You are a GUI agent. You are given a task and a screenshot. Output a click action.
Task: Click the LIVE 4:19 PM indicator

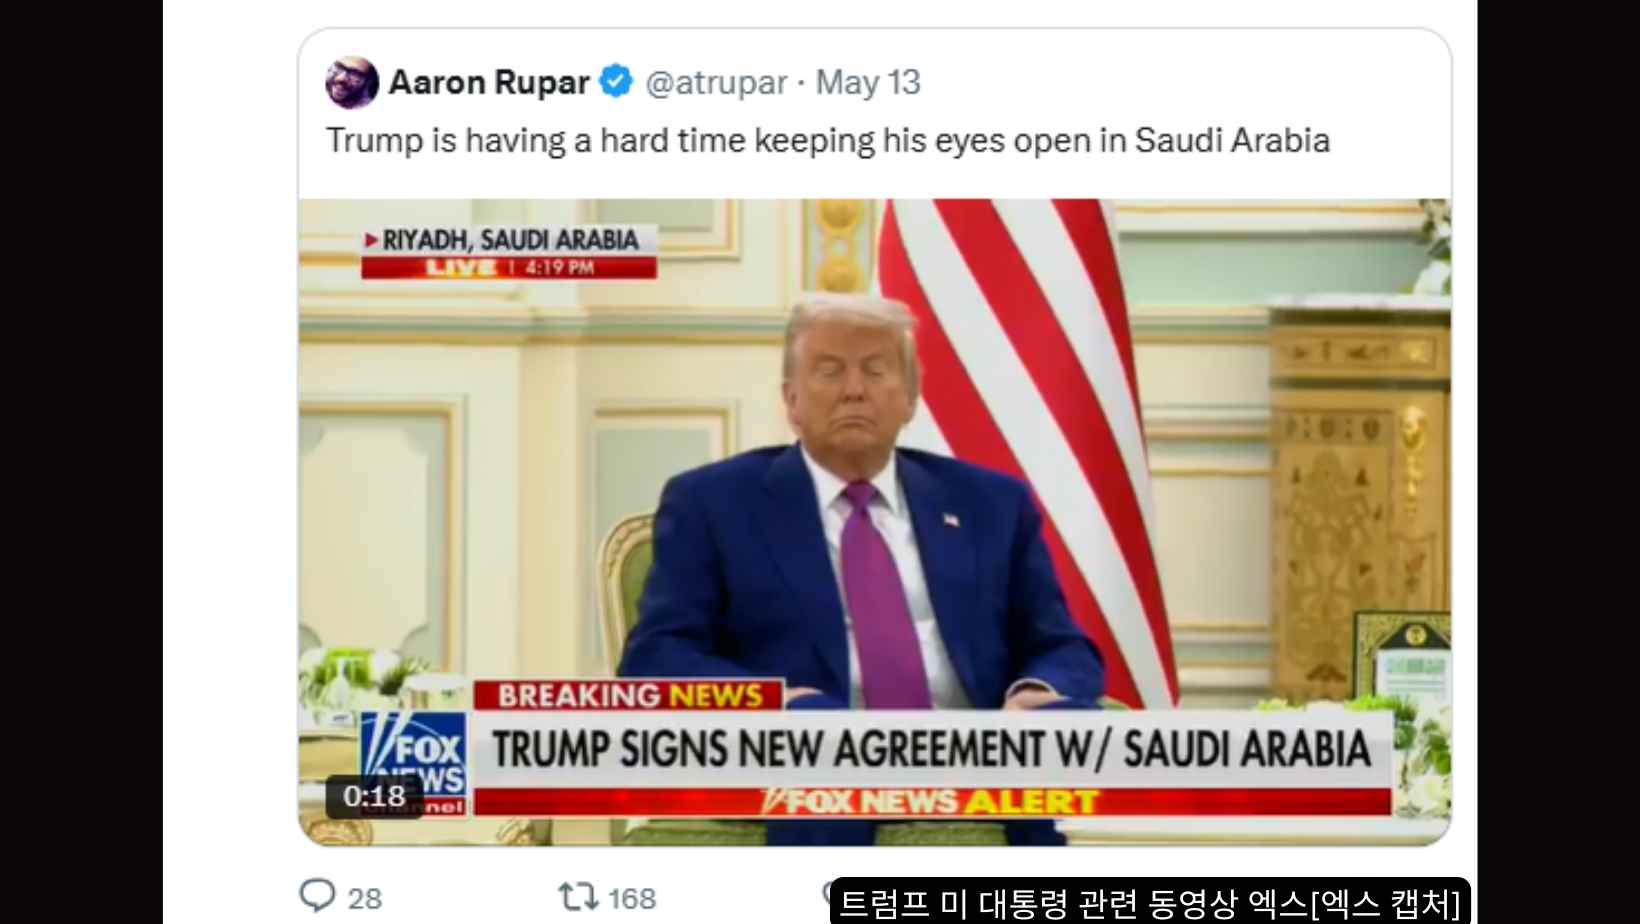tap(509, 268)
